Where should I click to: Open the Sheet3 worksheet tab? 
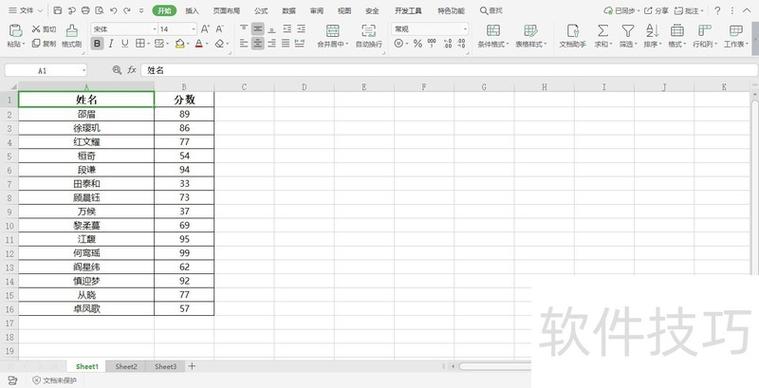[x=166, y=366]
